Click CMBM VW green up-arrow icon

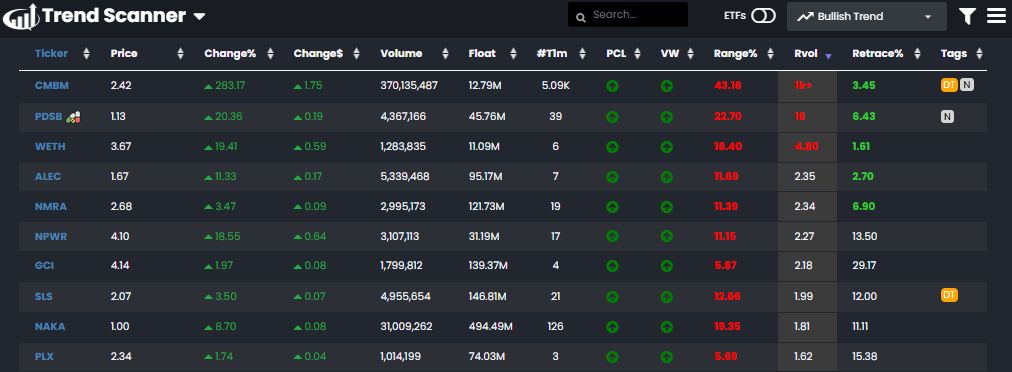[667, 85]
